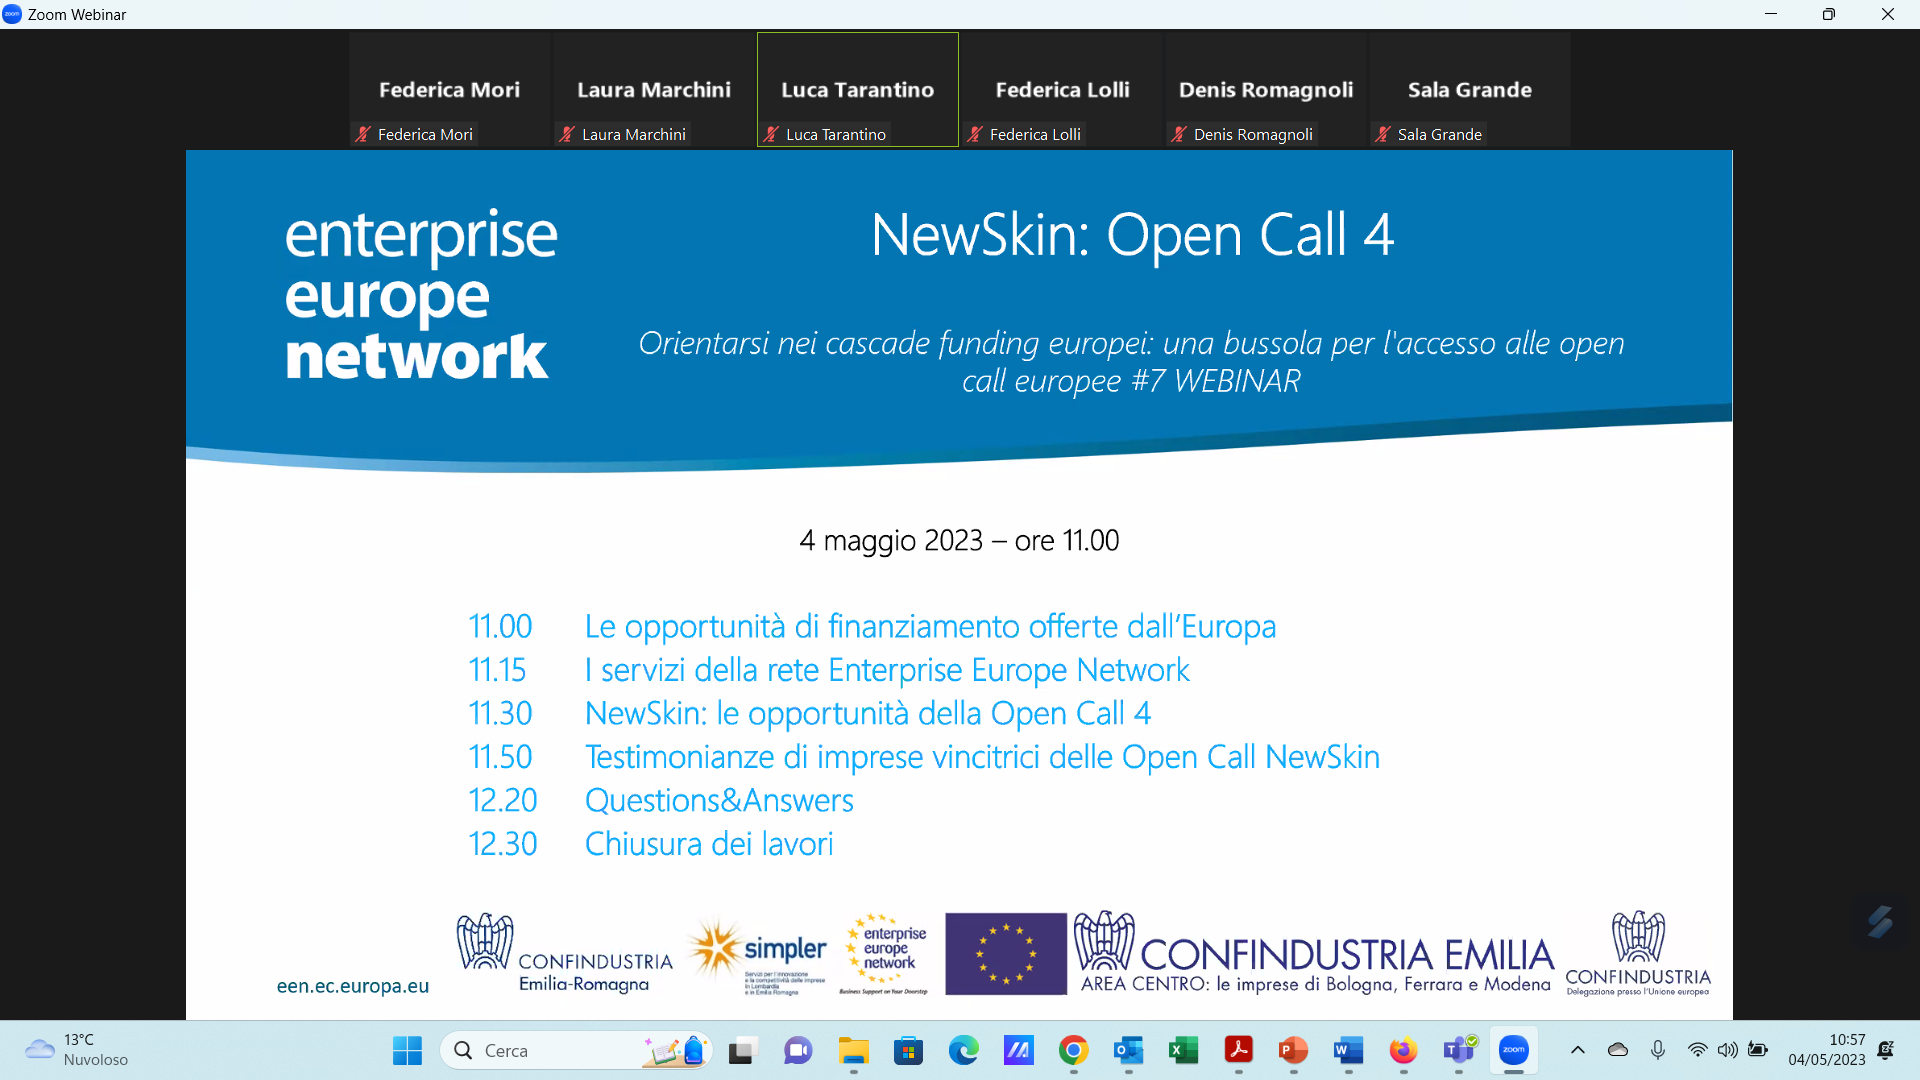The height and width of the screenshot is (1080, 1920).
Task: Open Firefox from the taskbar
Action: point(1403,1050)
